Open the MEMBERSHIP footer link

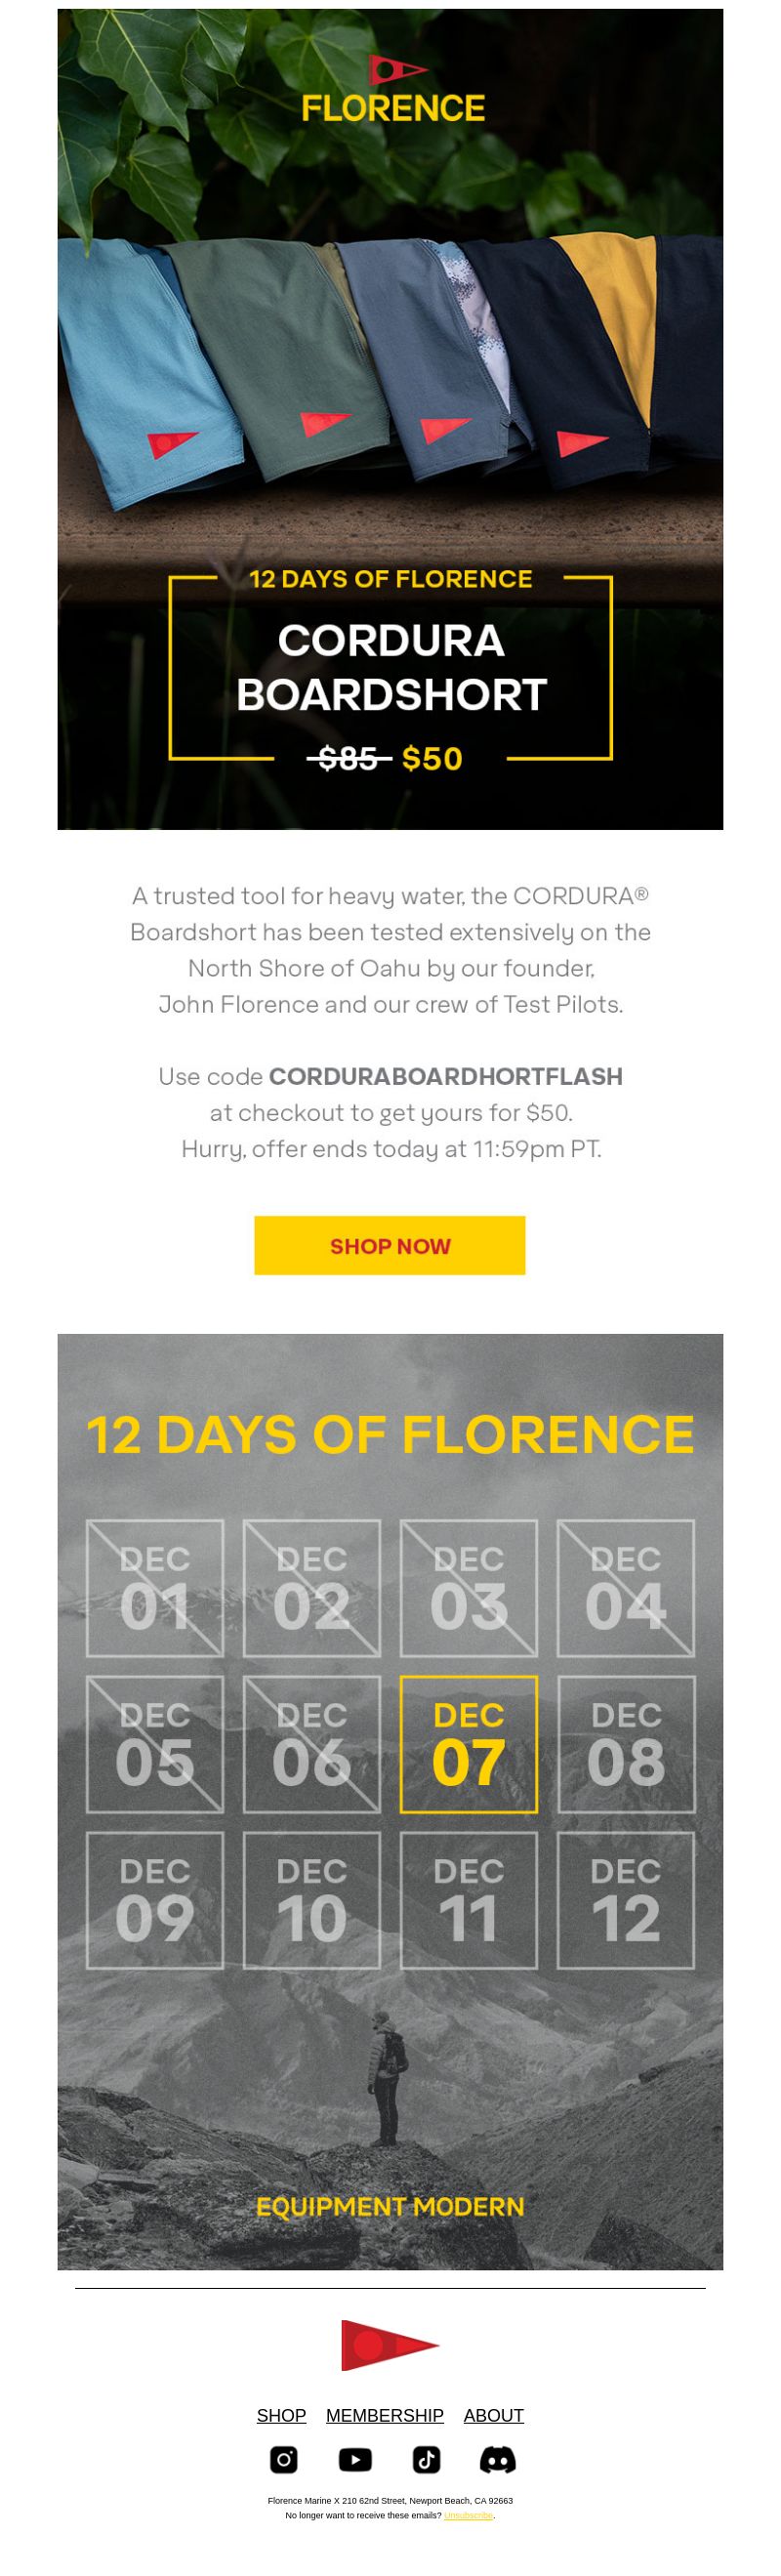(x=385, y=2415)
